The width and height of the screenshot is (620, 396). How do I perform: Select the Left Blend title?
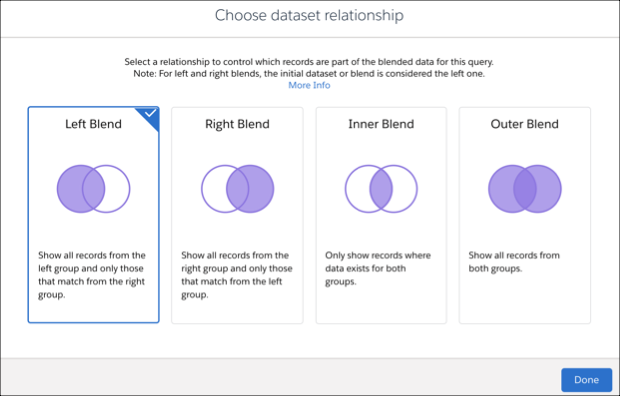coord(93,124)
